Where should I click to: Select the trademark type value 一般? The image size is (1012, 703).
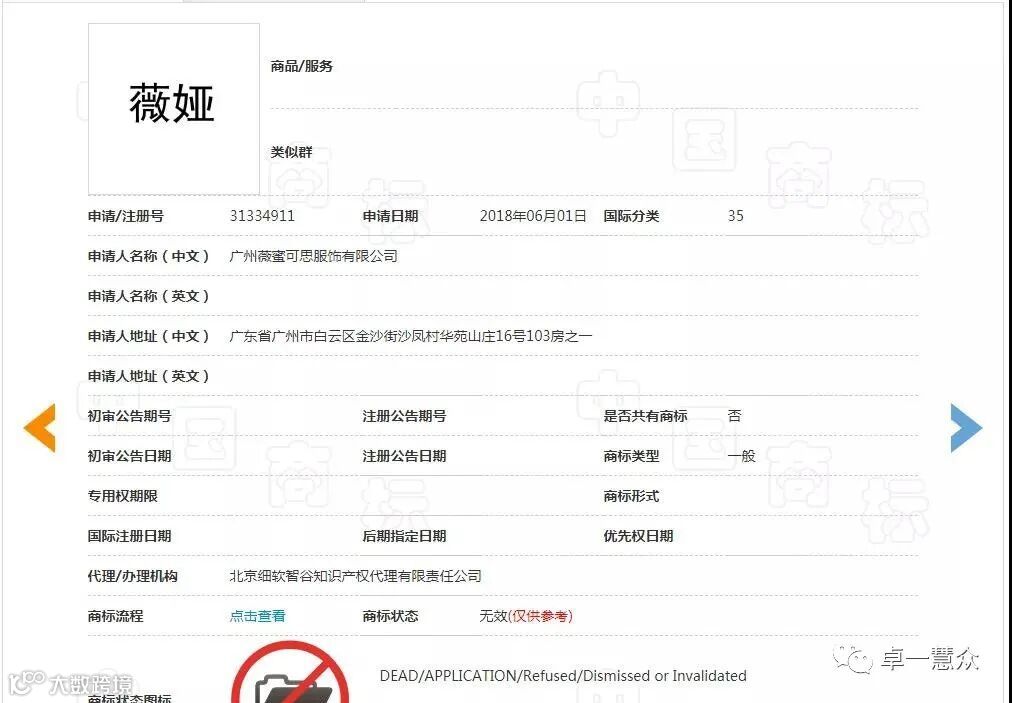pyautogui.click(x=742, y=456)
